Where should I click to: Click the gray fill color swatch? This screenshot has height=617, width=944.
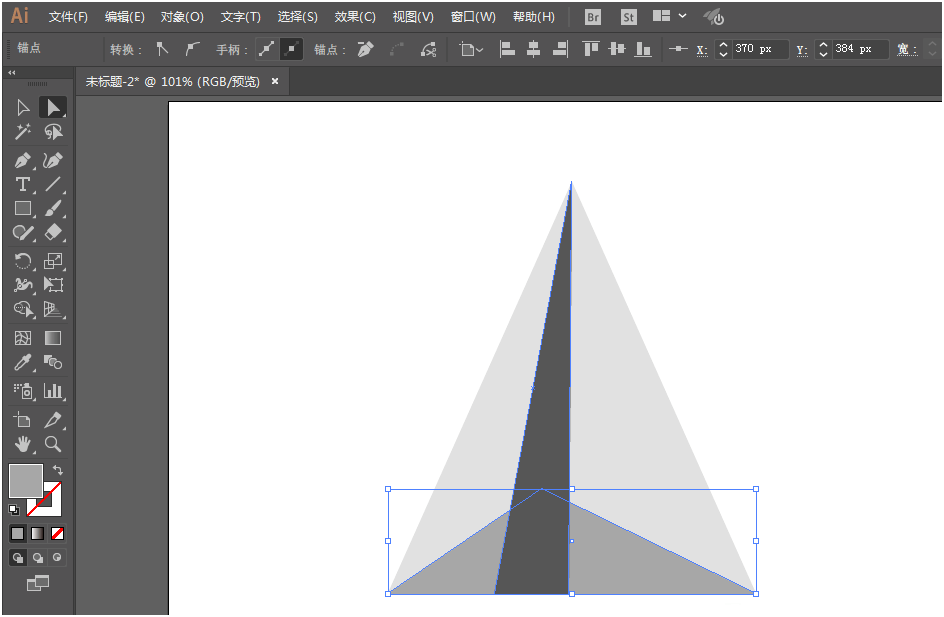[25, 480]
